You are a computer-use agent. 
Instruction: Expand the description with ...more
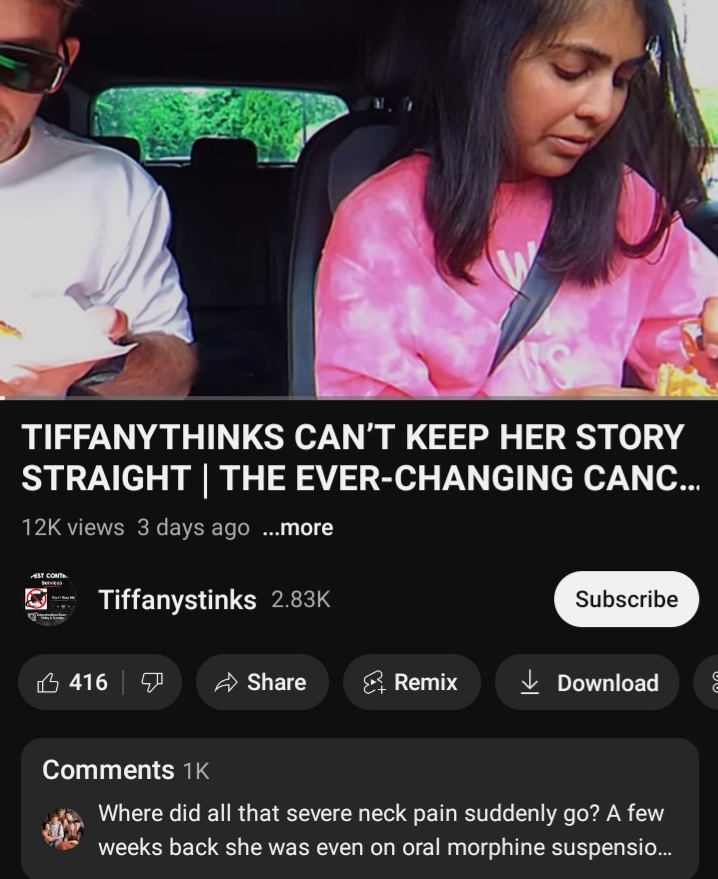[298, 528]
